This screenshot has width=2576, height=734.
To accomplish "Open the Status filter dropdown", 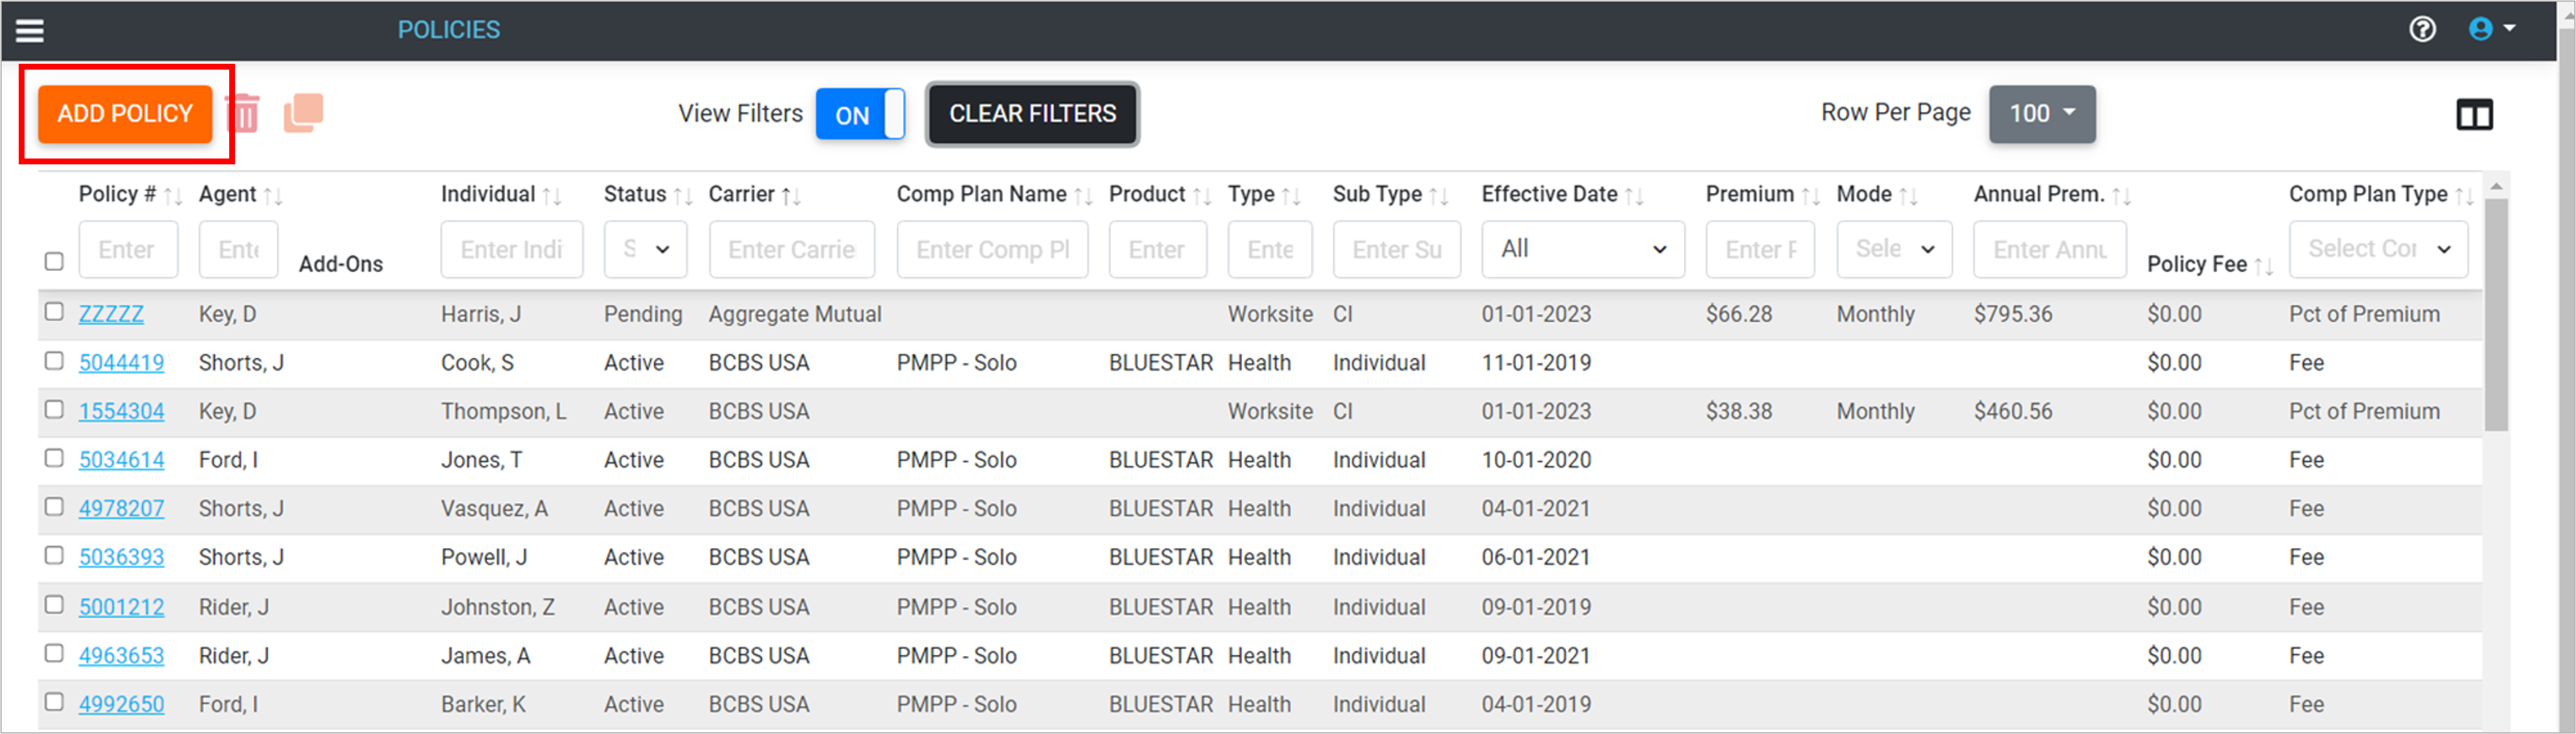I will point(645,249).
